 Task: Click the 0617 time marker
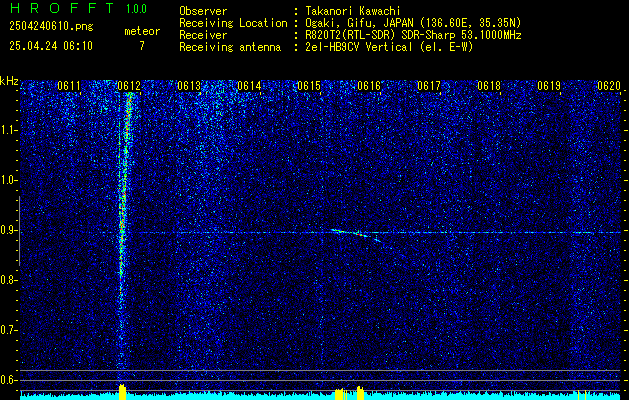pos(429,85)
